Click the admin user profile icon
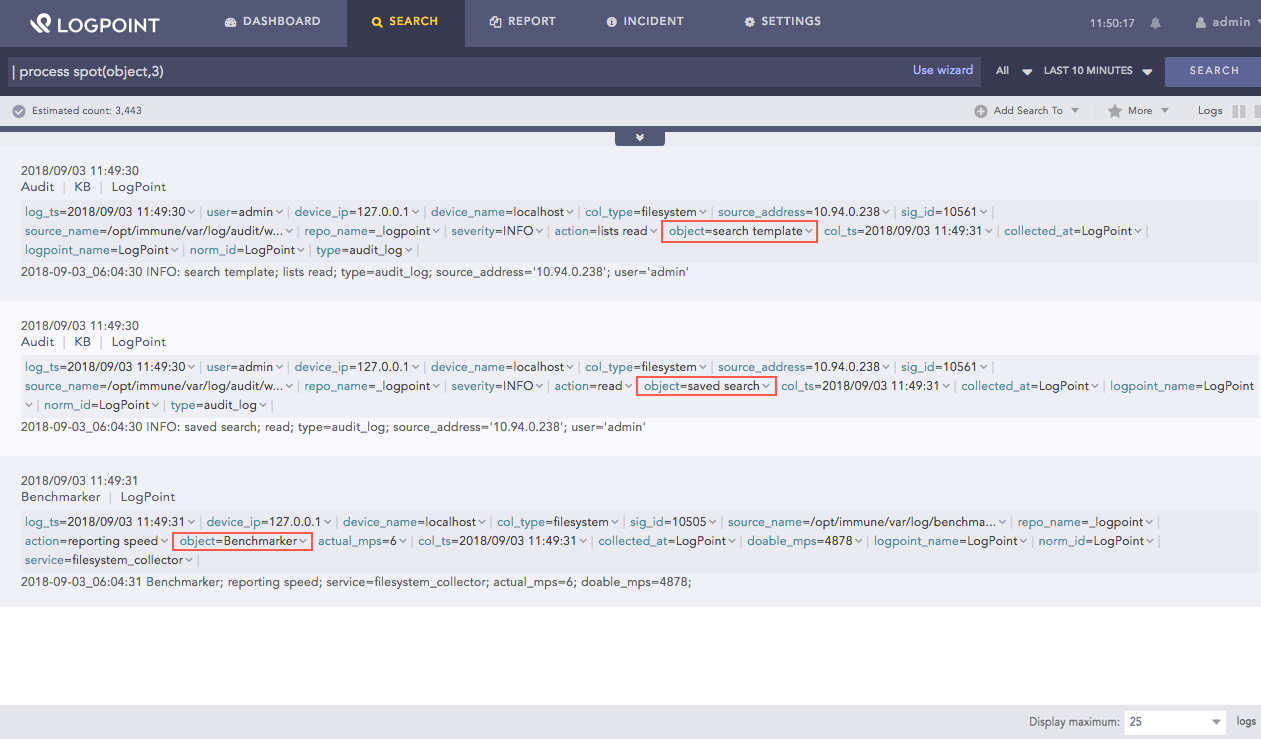 (1200, 22)
